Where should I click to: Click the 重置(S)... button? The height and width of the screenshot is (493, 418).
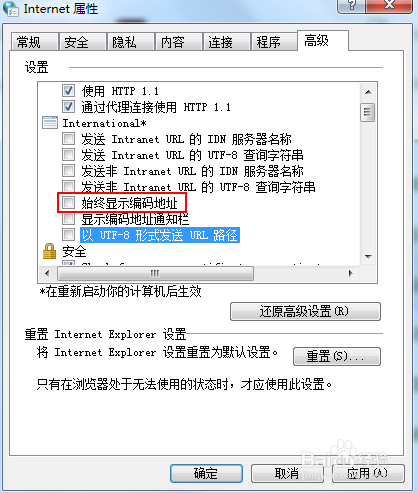point(337,356)
